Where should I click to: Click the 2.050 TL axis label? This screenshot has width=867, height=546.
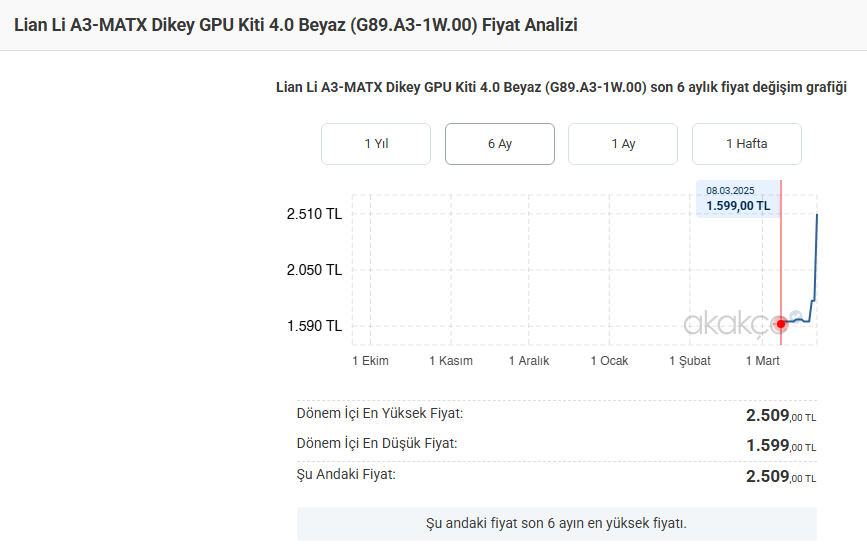coord(314,270)
